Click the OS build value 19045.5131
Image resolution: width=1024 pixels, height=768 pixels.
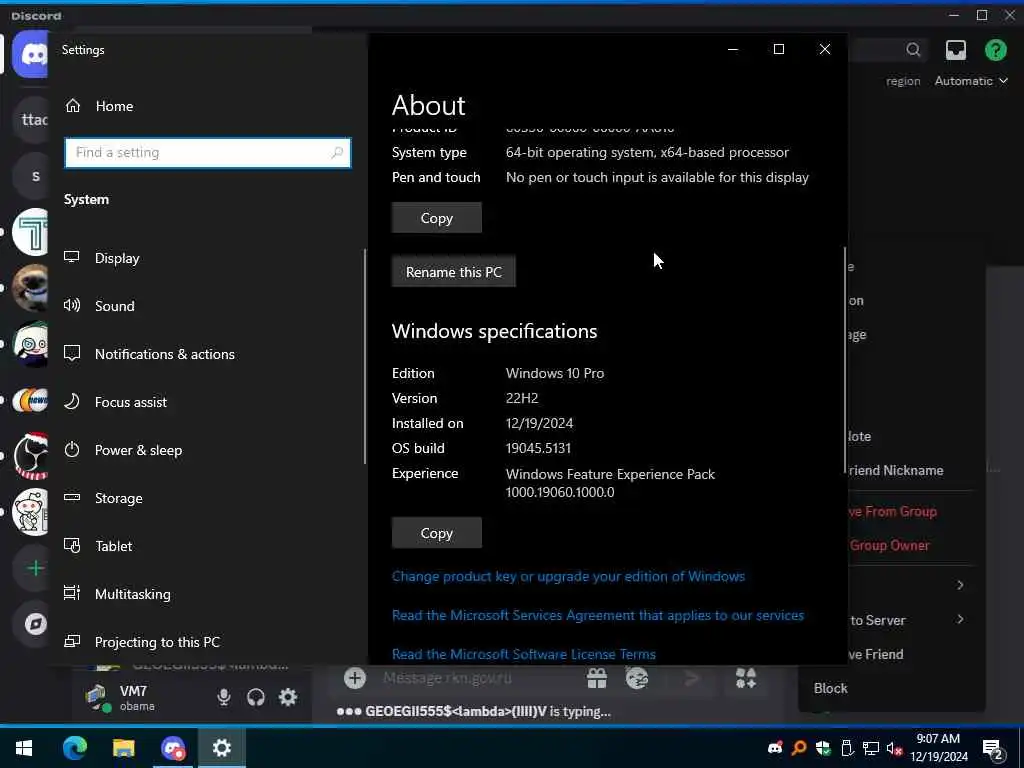click(x=538, y=449)
